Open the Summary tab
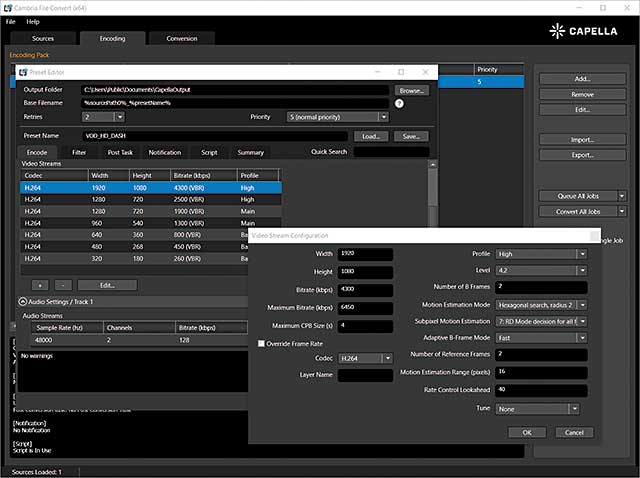This screenshot has height=478, width=640. click(251, 153)
